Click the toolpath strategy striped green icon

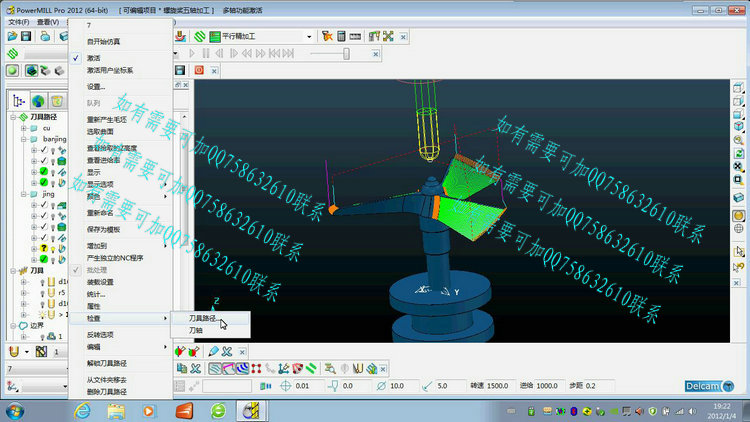pyautogui.click(x=200, y=36)
